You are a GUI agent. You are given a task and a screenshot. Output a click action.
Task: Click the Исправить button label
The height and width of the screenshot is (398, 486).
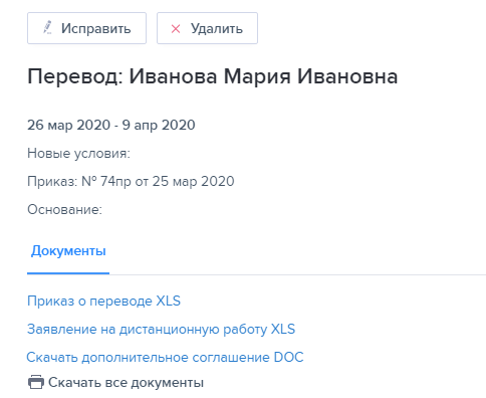(x=96, y=29)
